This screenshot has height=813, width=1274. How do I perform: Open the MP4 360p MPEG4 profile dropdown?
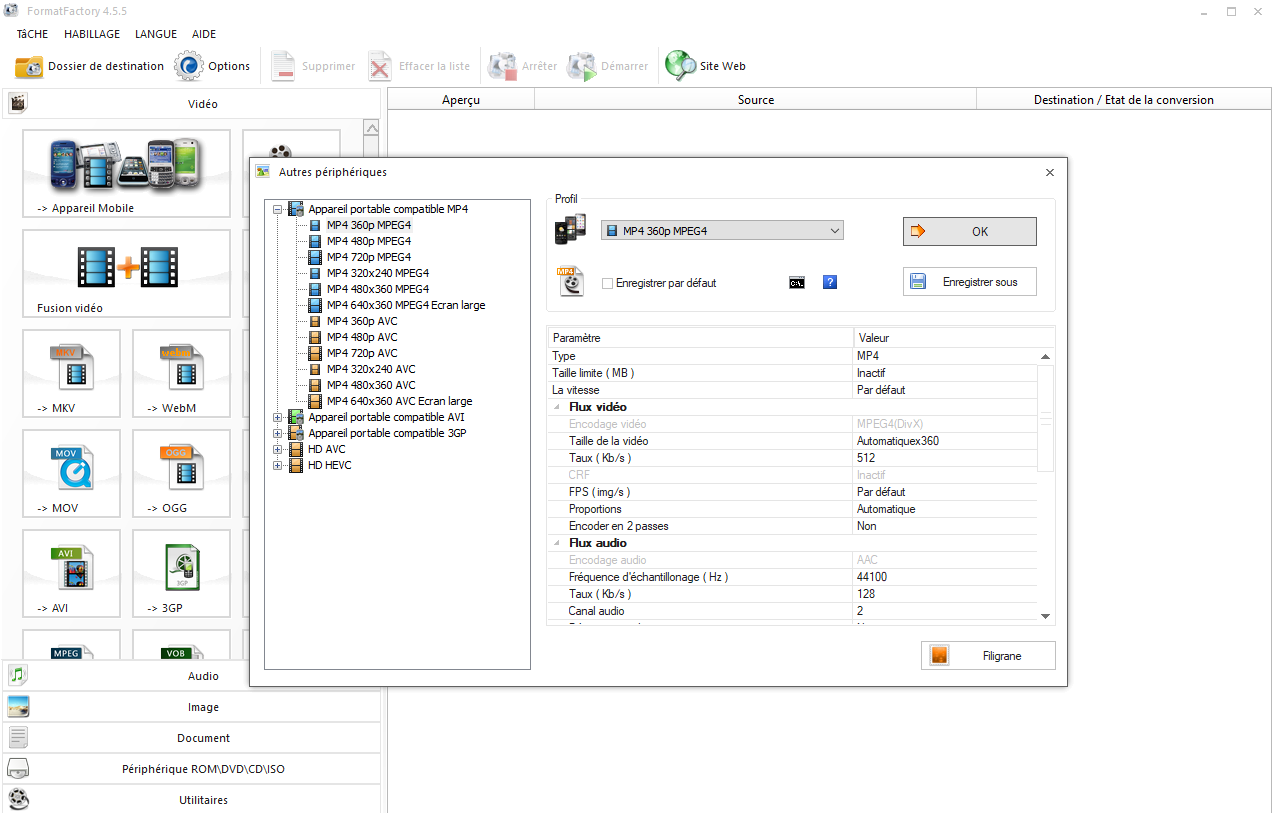(x=722, y=230)
